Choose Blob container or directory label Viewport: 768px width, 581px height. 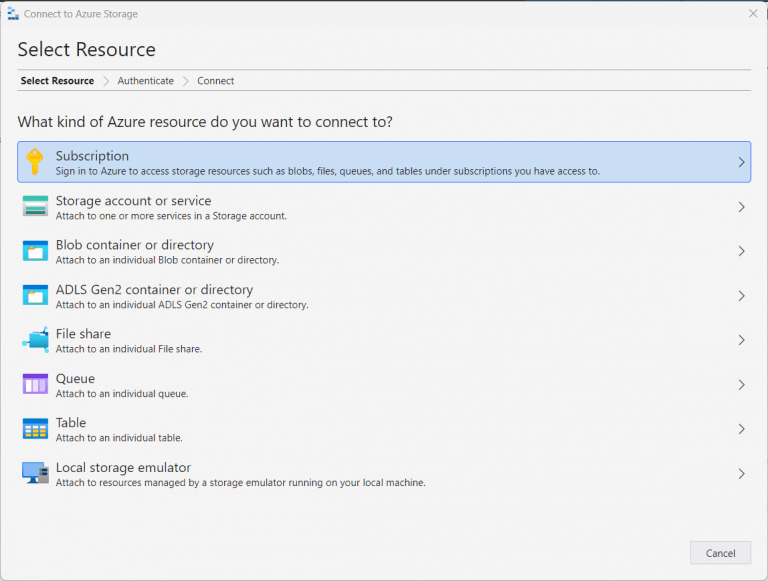point(134,245)
